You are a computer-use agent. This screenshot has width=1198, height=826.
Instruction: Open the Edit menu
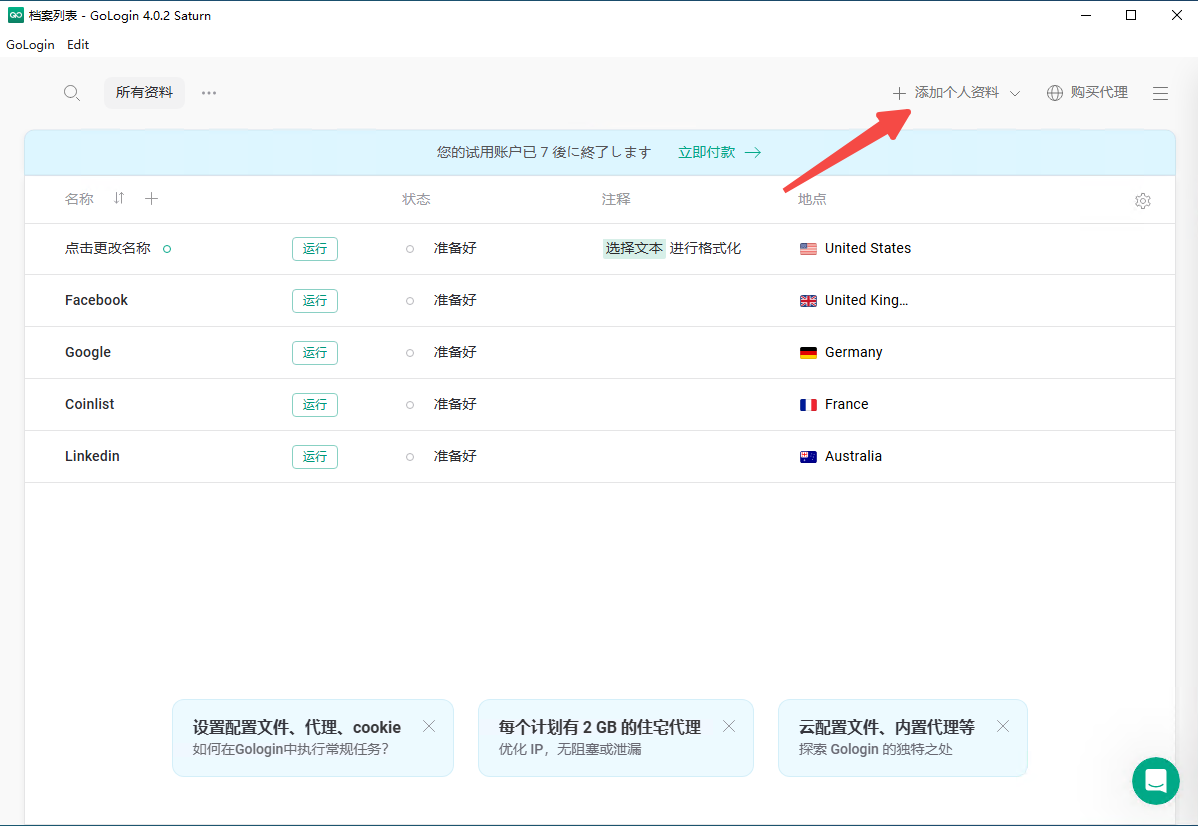pos(78,45)
